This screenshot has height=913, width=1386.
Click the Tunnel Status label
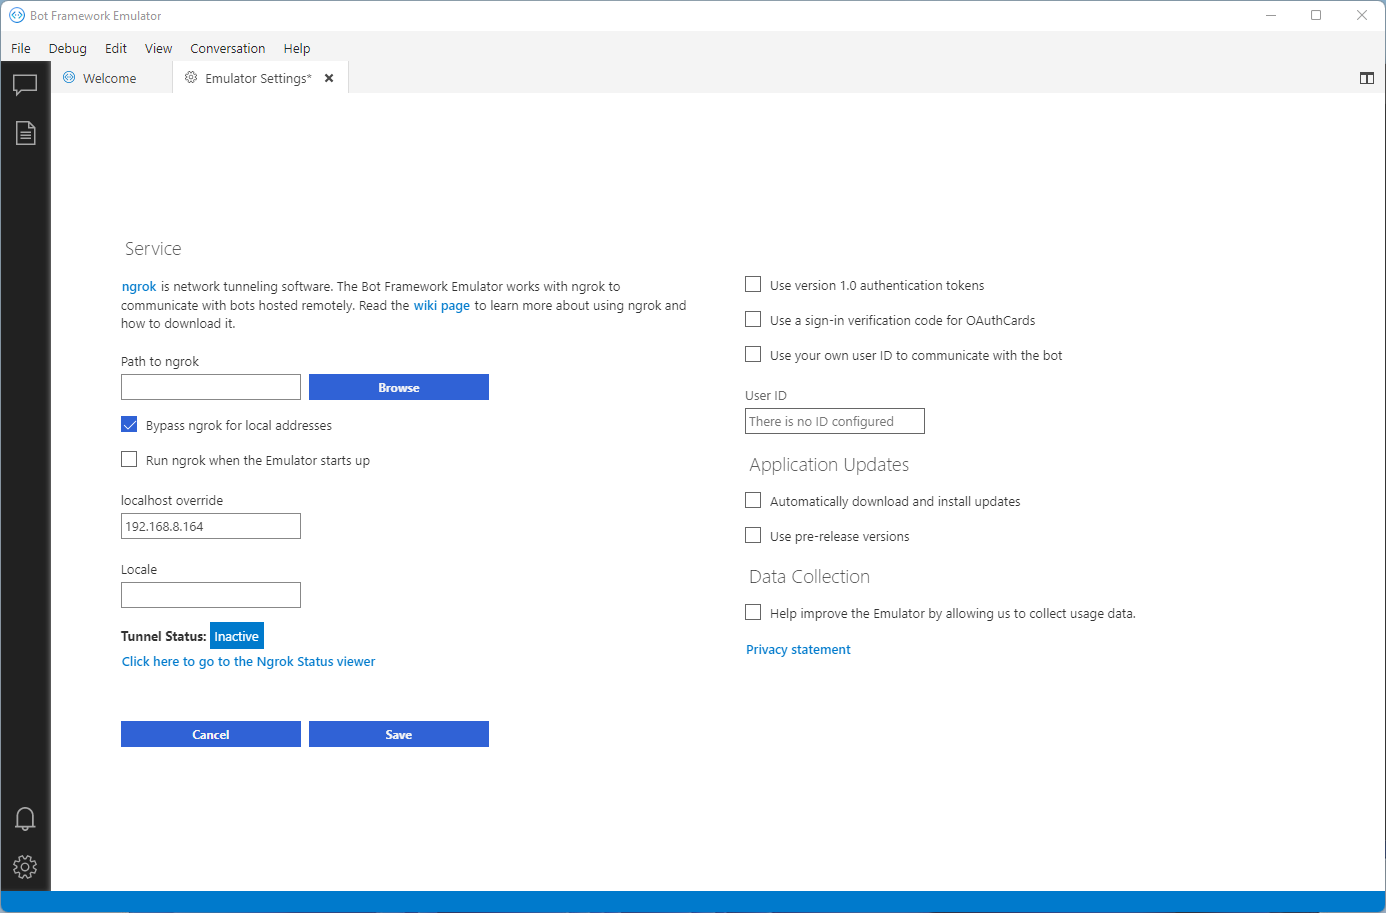(x=164, y=636)
